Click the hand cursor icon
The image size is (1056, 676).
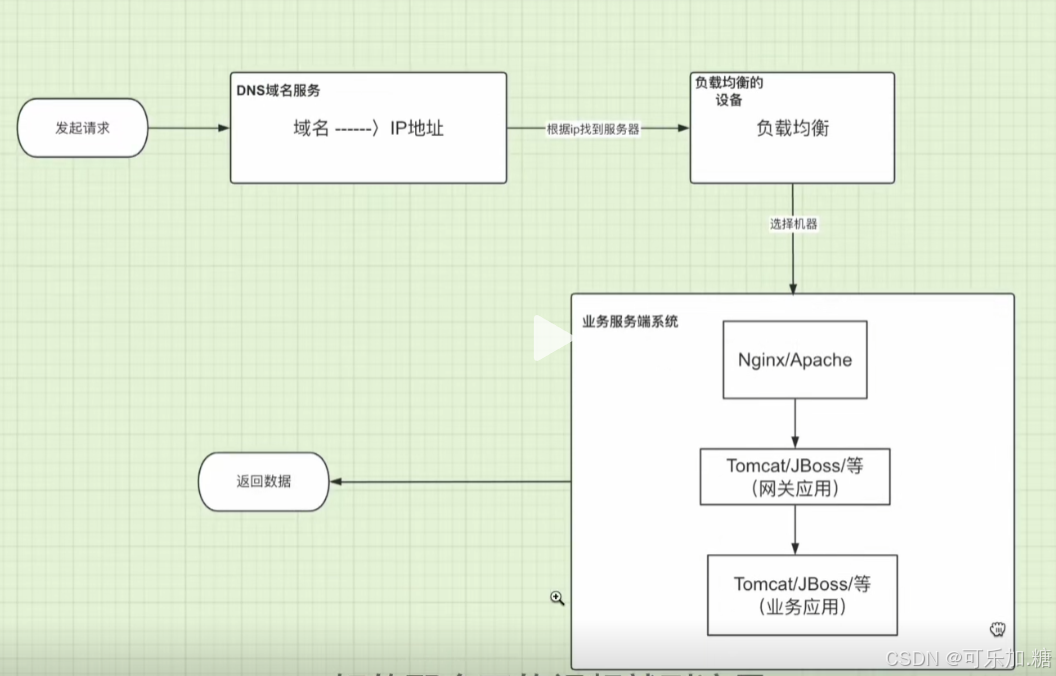pyautogui.click(x=997, y=630)
